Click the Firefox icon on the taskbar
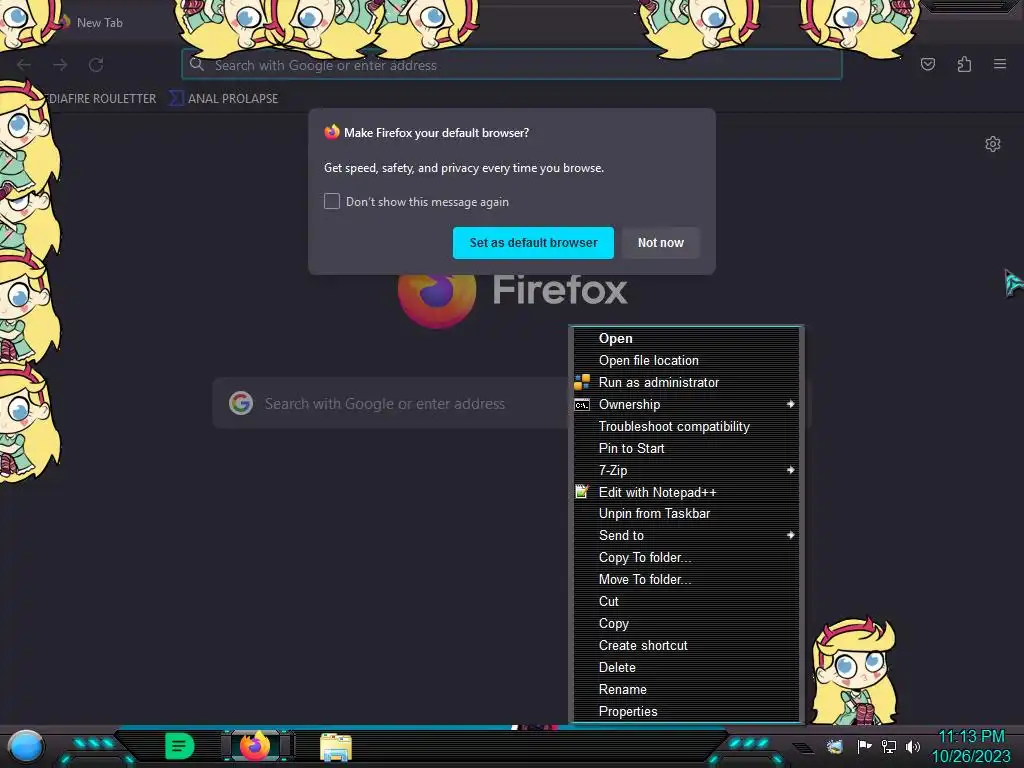1024x768 pixels. [255, 746]
